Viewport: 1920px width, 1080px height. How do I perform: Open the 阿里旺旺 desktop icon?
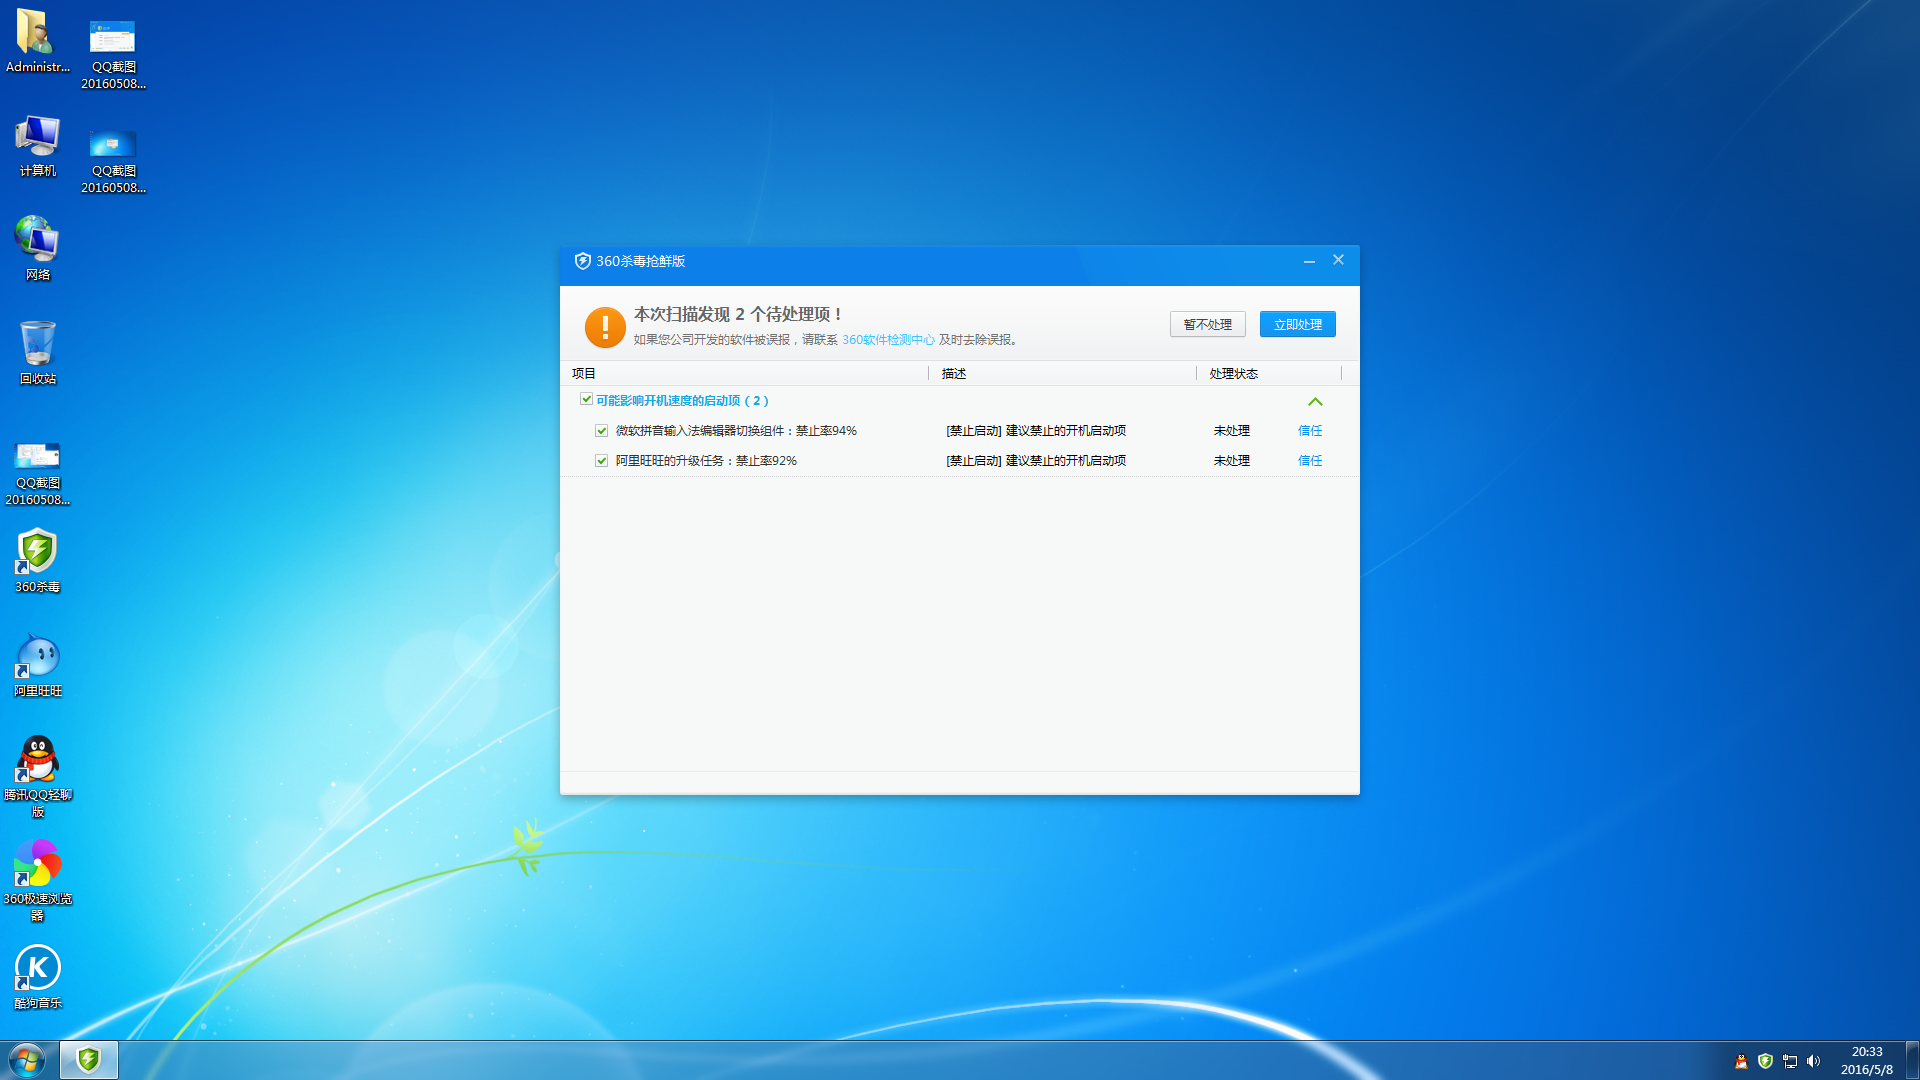tap(37, 657)
